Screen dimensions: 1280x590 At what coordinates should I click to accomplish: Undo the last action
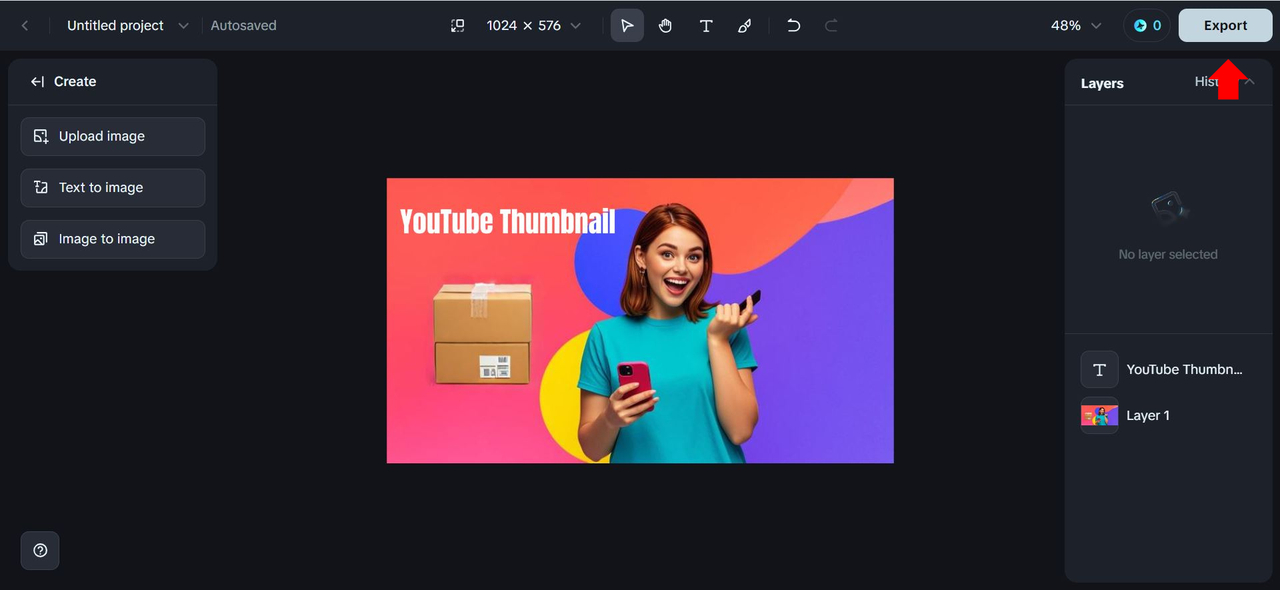point(793,26)
